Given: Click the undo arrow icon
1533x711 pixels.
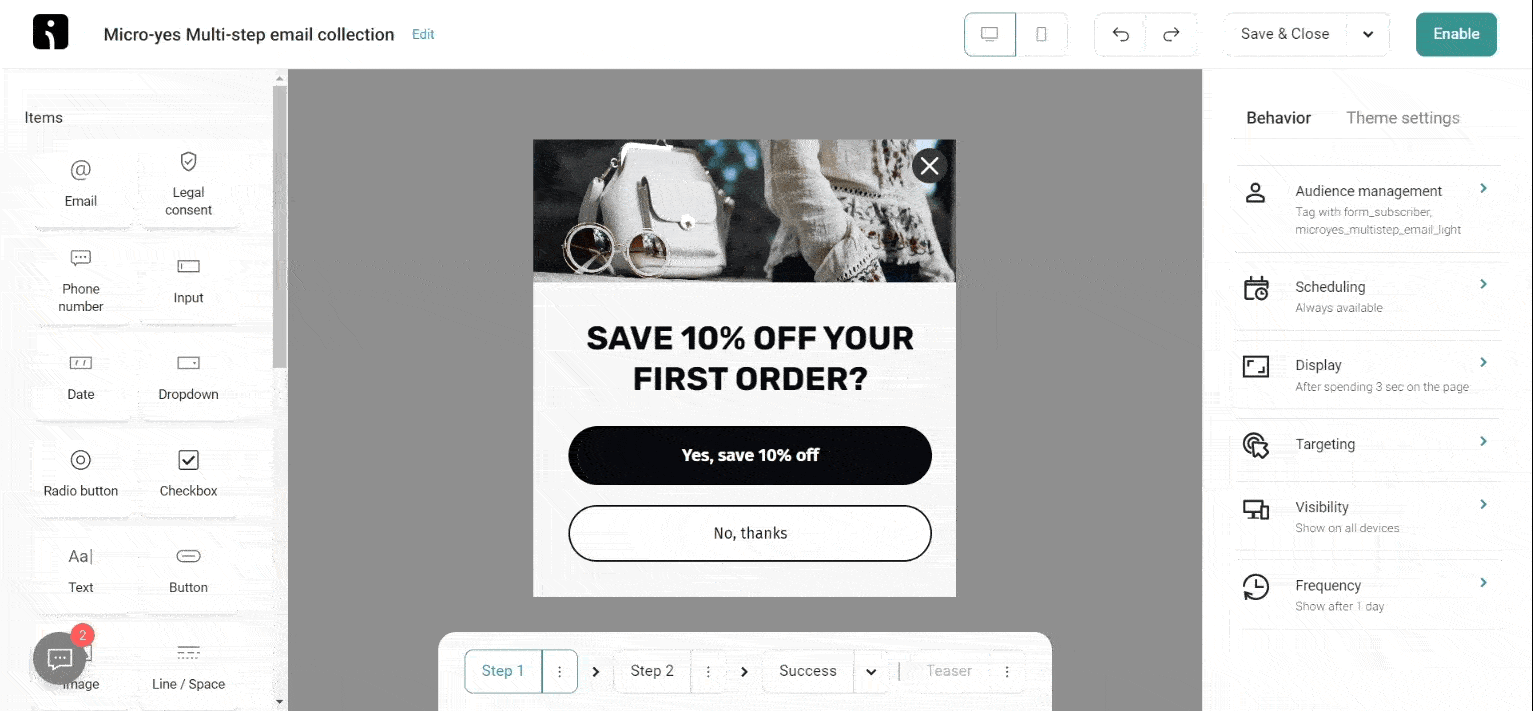Looking at the screenshot, I should 1120,34.
